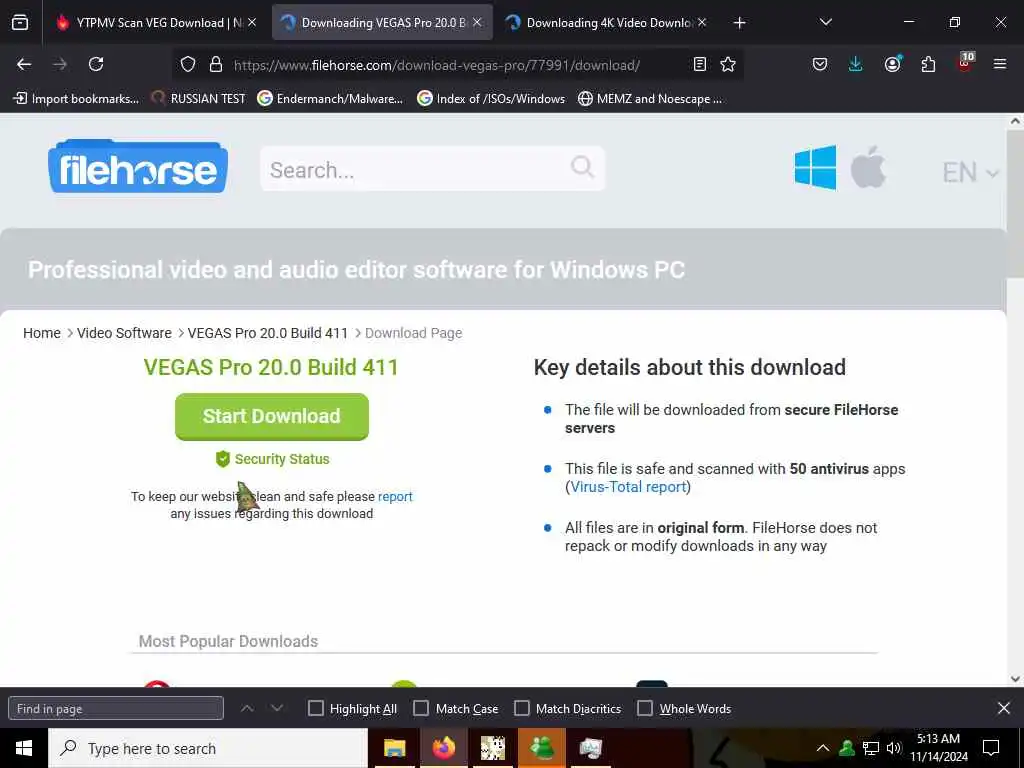Focus the Find in page field
1024x768 pixels.
[x=116, y=709]
